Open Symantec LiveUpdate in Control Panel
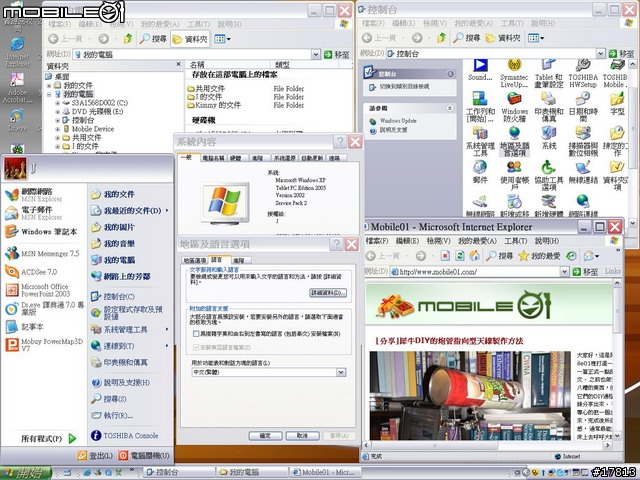 coord(514,73)
